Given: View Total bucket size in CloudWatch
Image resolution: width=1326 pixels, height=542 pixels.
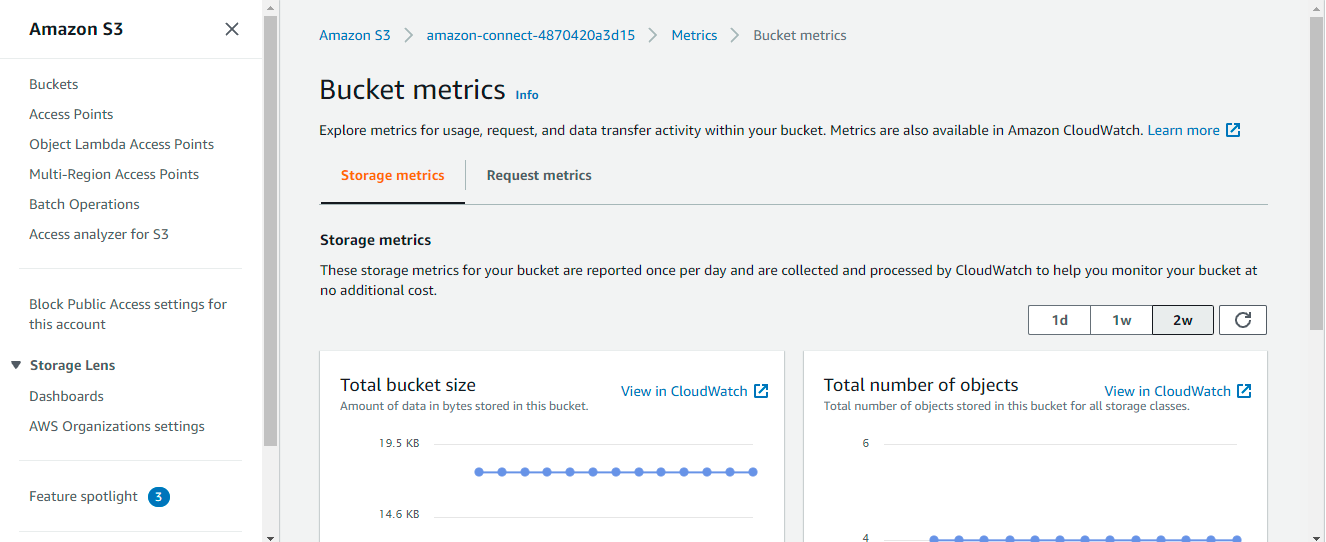Looking at the screenshot, I should point(684,391).
